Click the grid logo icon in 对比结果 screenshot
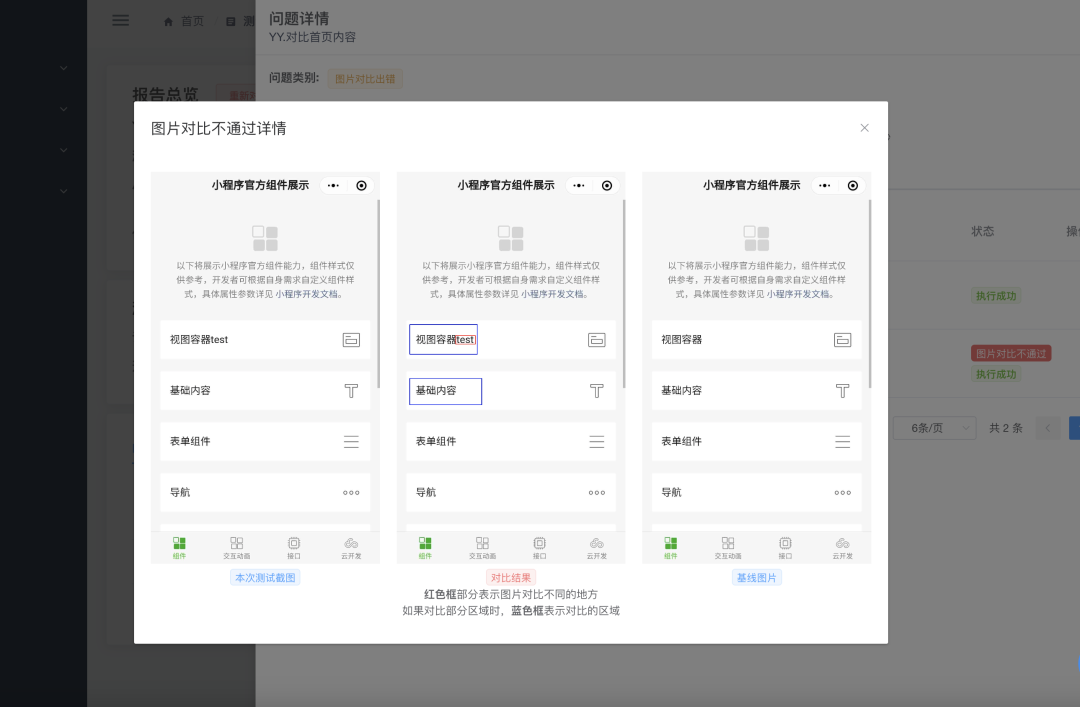Viewport: 1080px width, 707px height. point(511,238)
